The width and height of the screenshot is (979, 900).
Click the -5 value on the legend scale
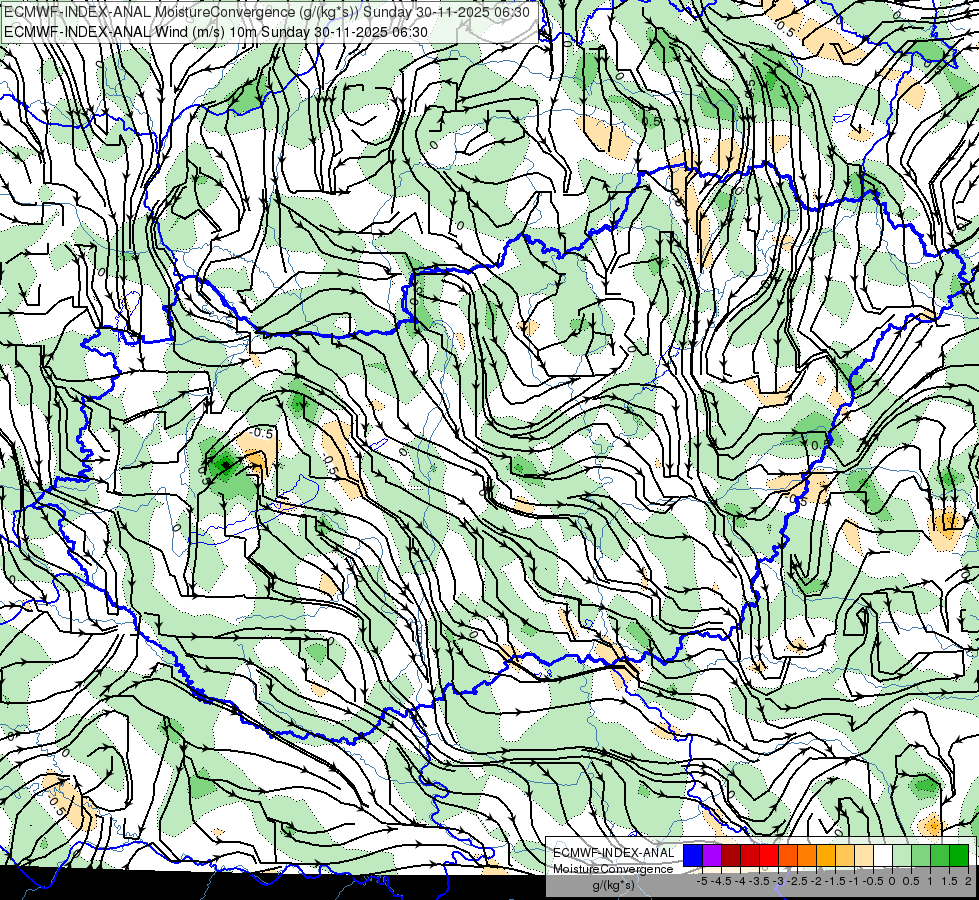tap(702, 881)
